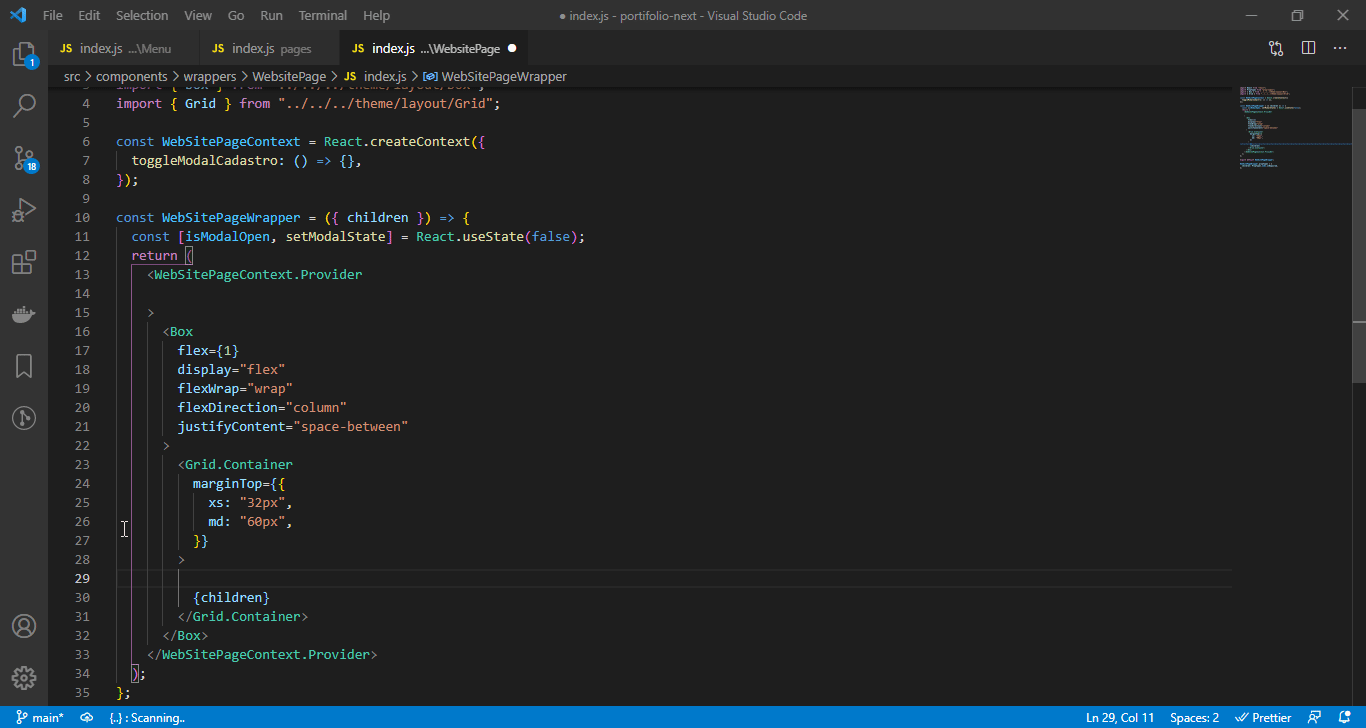Open the Manage gear icon
The height and width of the screenshot is (728, 1366).
24,678
